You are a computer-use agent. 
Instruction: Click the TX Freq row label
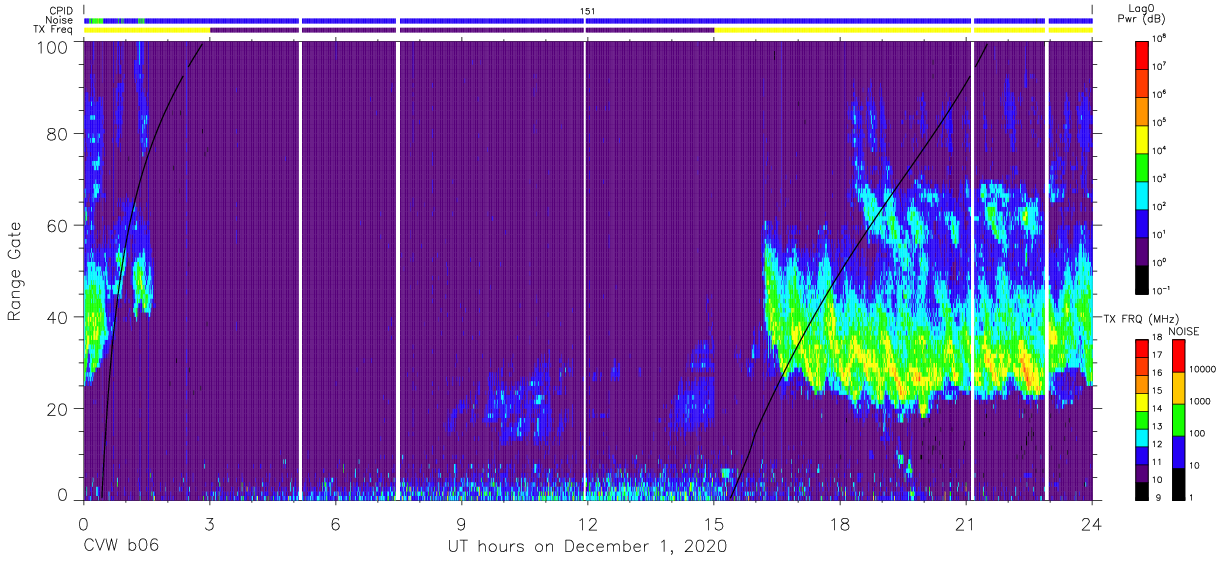[55, 30]
